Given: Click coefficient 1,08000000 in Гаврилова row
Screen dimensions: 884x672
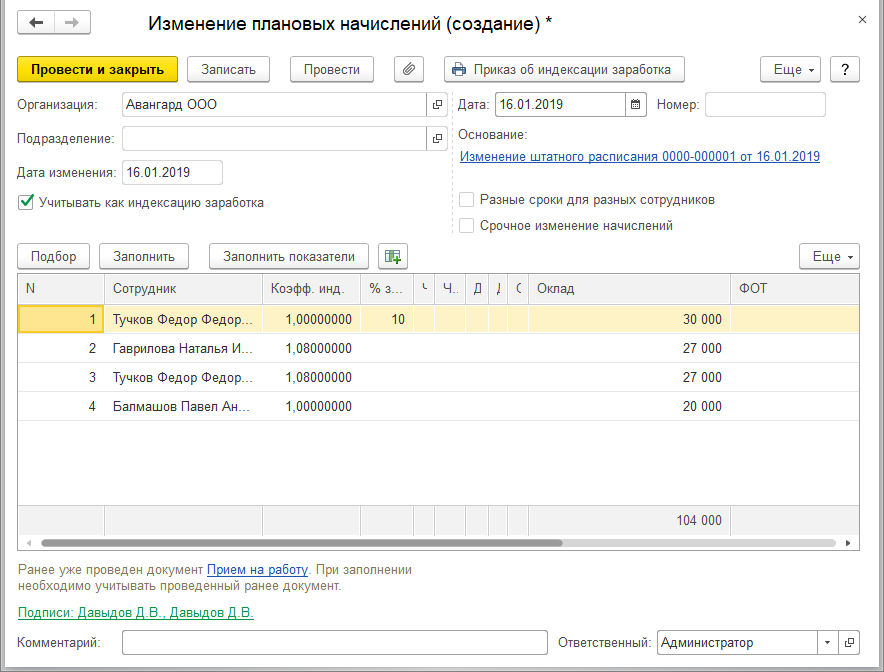Looking at the screenshot, I should click(x=311, y=348).
